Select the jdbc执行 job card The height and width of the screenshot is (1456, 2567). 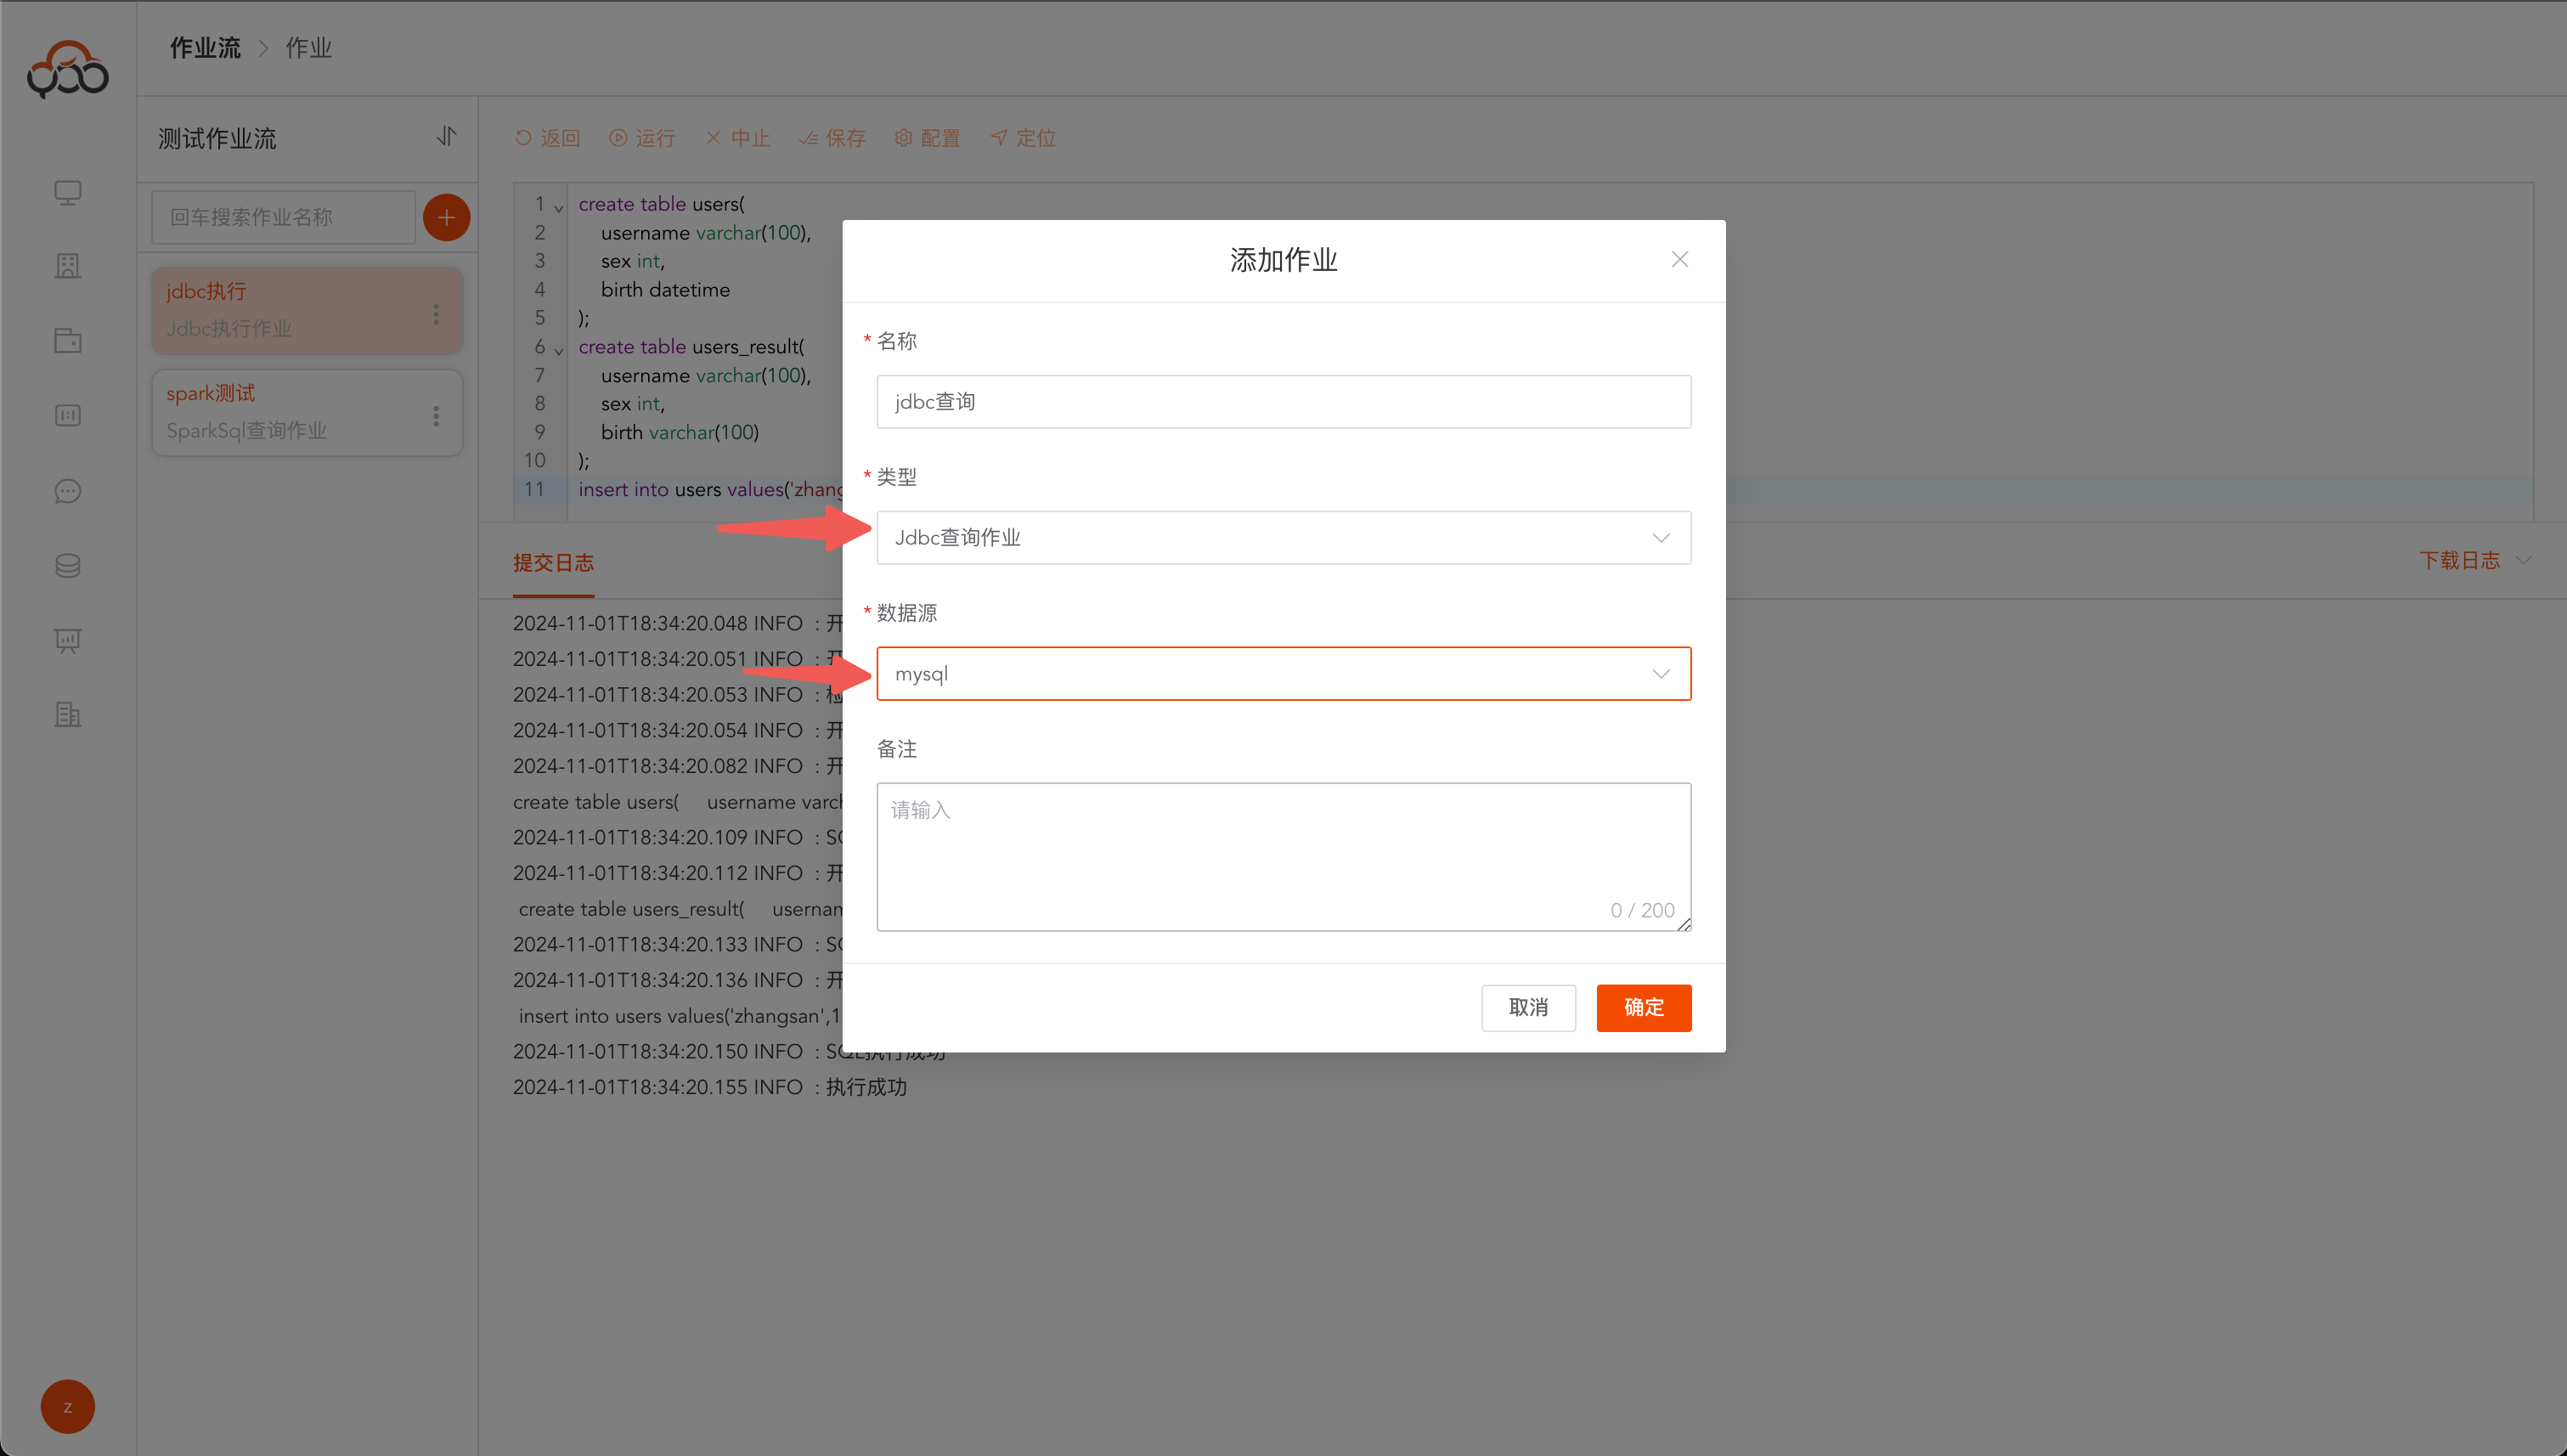[x=307, y=310]
